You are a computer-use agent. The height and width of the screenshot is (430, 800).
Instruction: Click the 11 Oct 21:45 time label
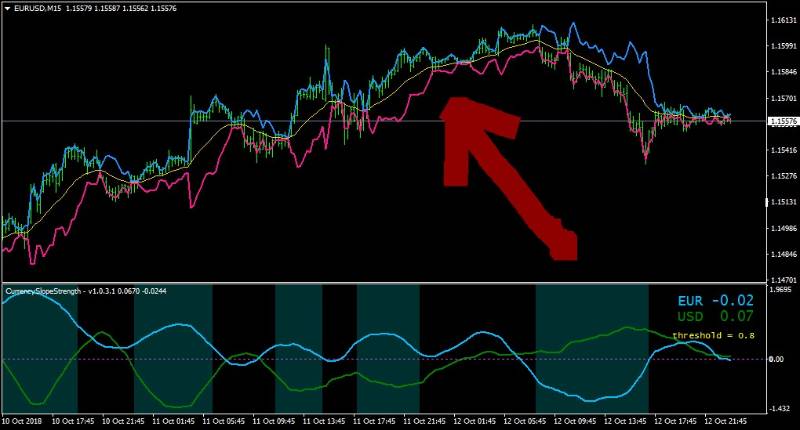pyautogui.click(x=424, y=421)
